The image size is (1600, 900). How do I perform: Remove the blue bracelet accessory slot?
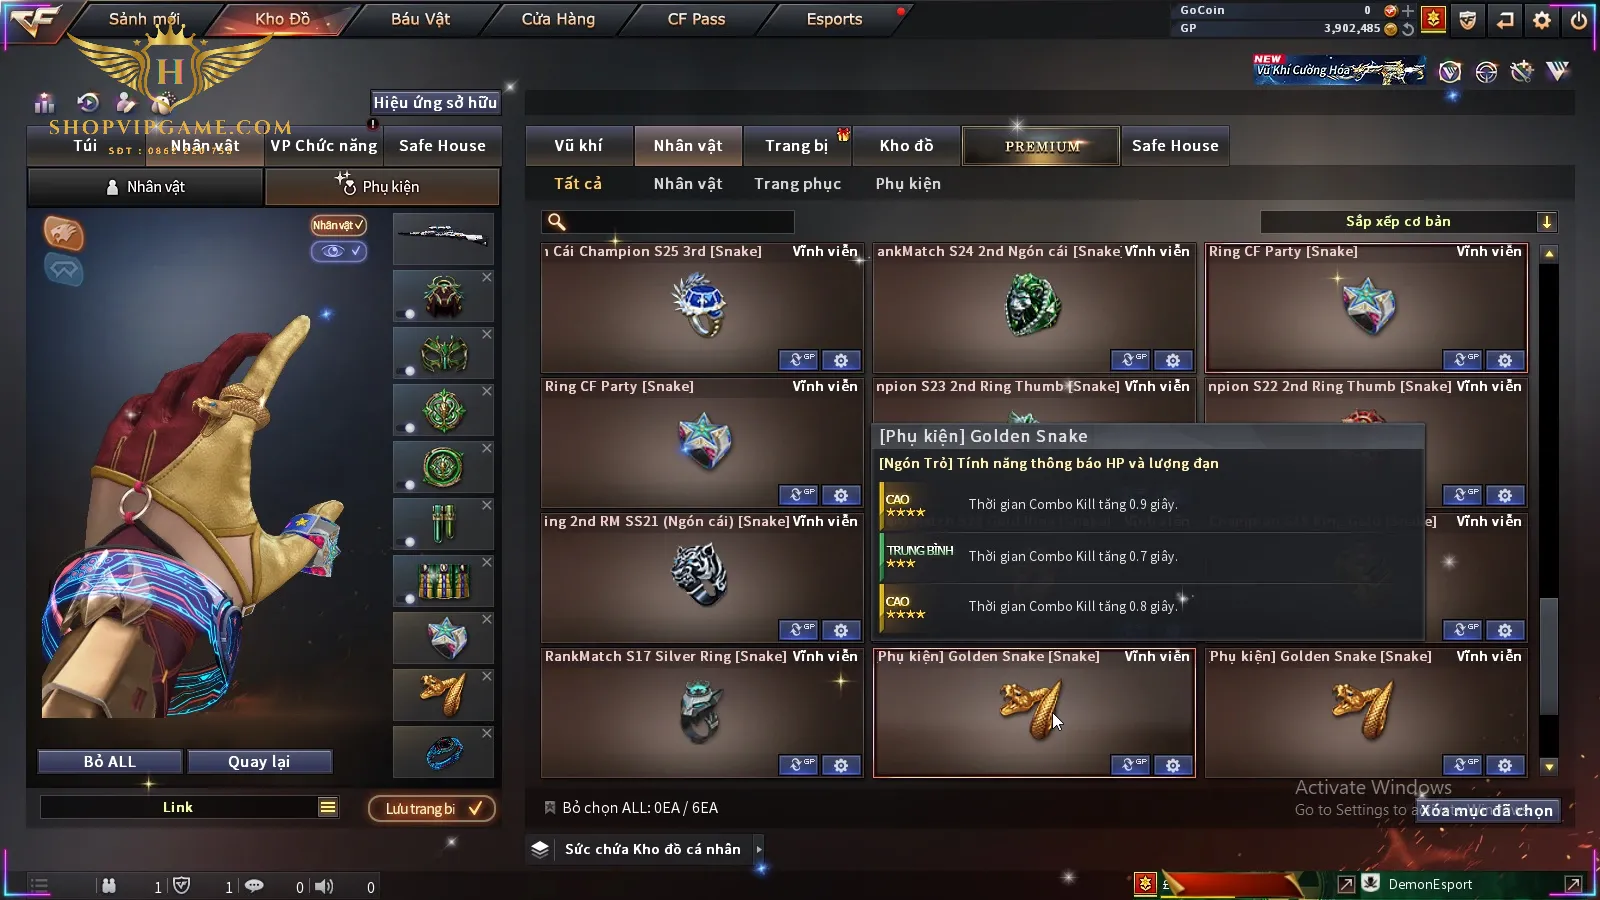[x=486, y=733]
